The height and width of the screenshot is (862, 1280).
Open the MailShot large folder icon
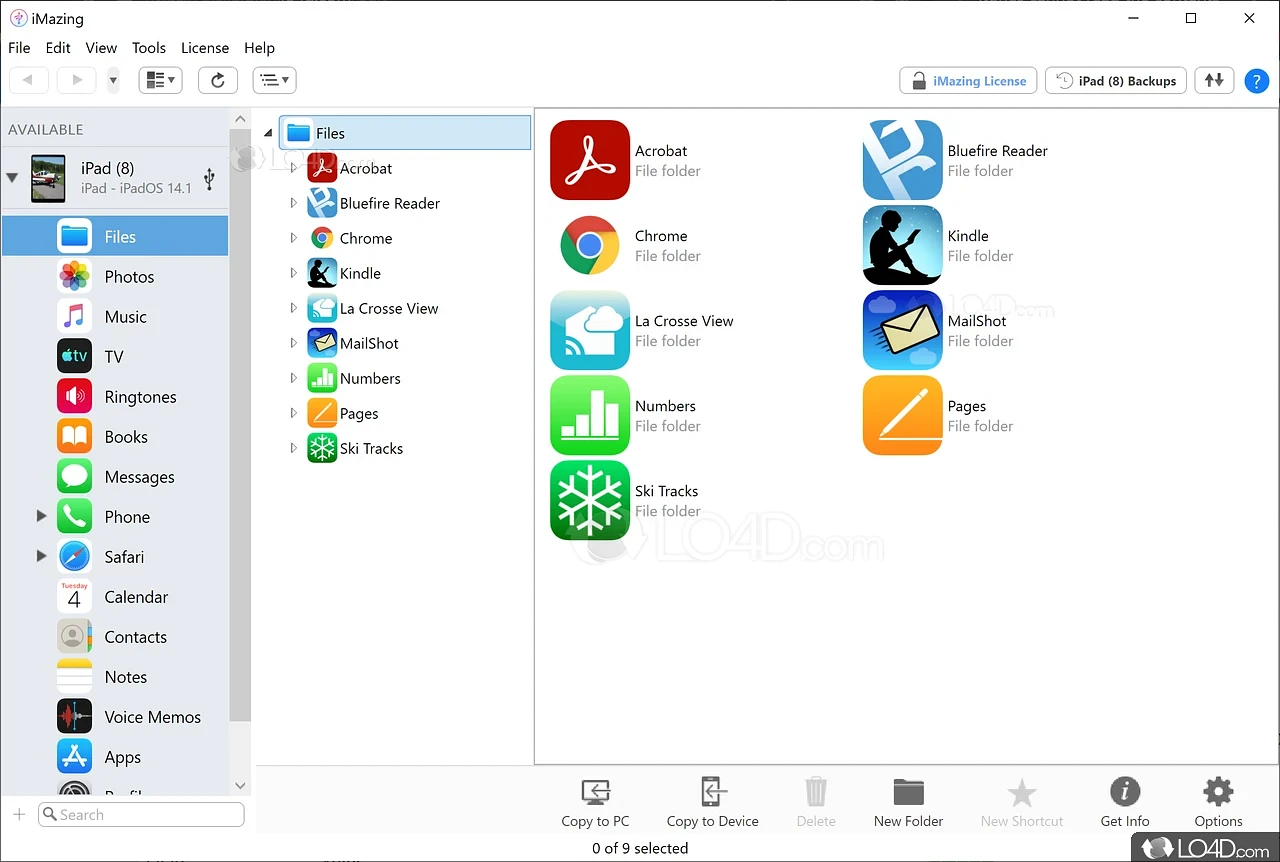pyautogui.click(x=903, y=330)
